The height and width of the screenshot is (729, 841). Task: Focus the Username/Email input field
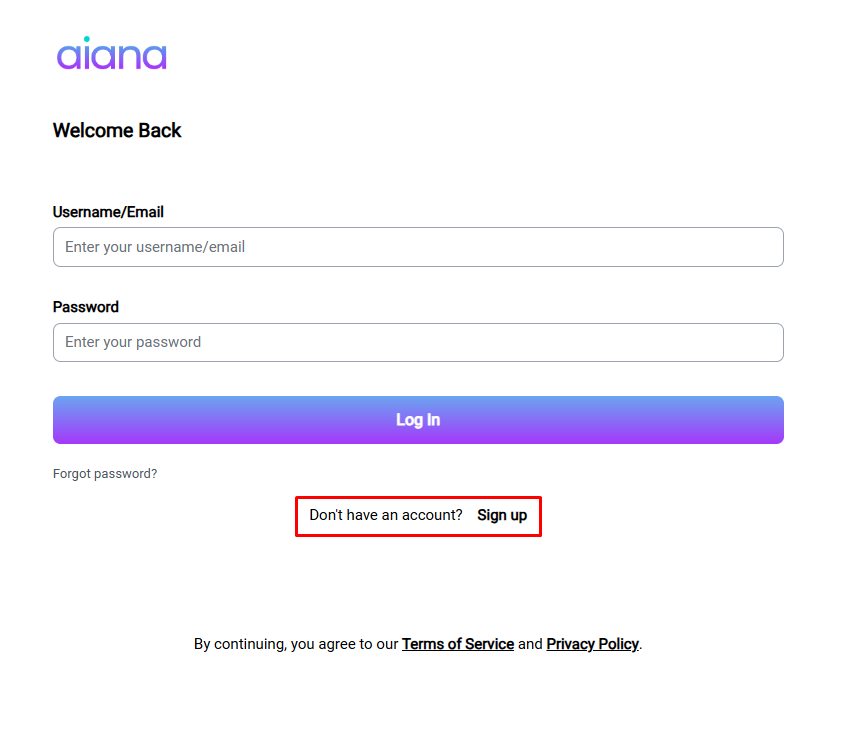tap(418, 247)
